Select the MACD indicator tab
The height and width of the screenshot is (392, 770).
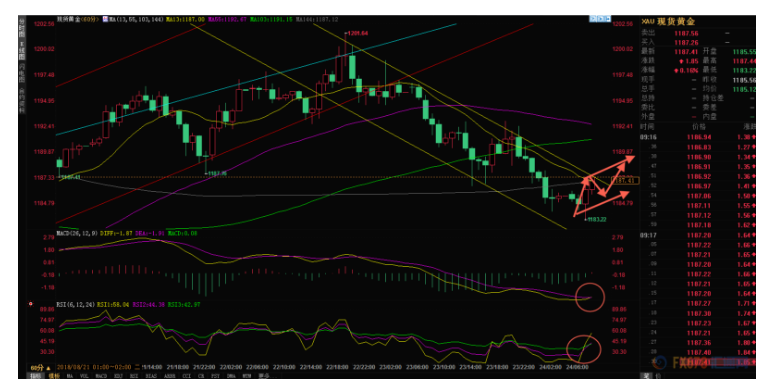pos(101,376)
